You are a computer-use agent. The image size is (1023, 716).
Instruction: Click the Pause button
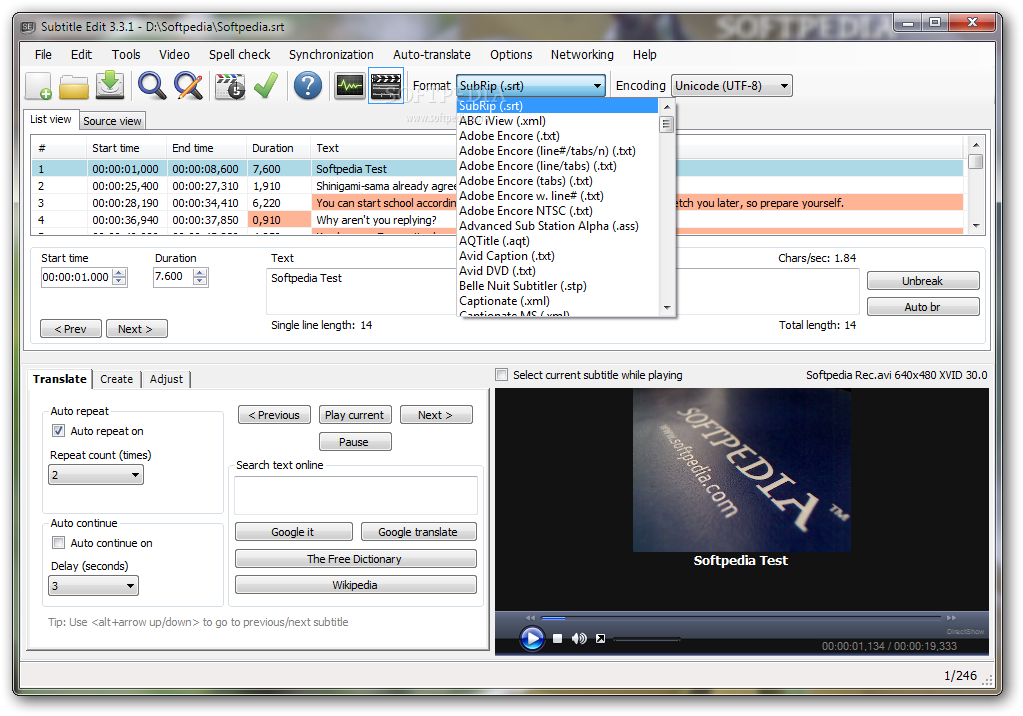[355, 442]
